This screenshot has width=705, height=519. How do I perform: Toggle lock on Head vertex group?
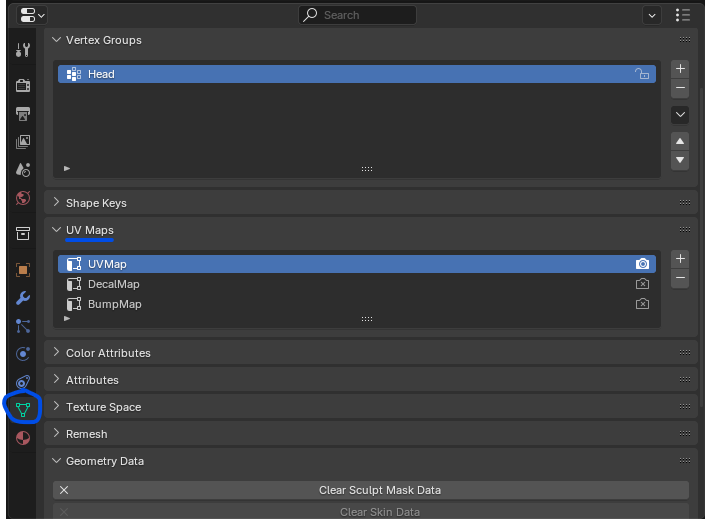pyautogui.click(x=643, y=74)
